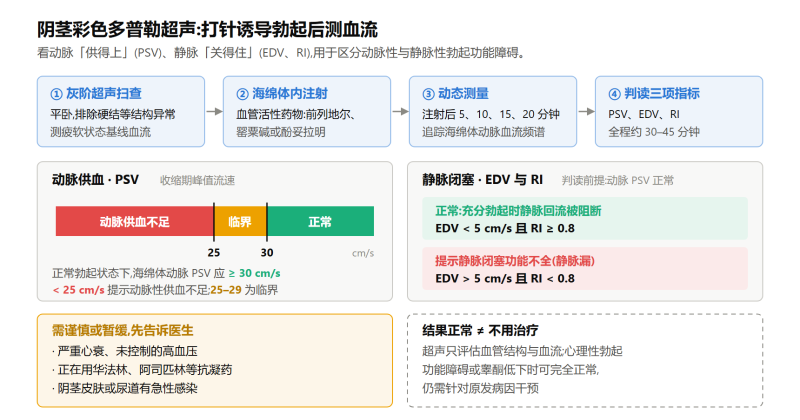Click the heading ④ 判读三项指标
Image resolution: width=800 pixels, height=420 pixels.
654,93
